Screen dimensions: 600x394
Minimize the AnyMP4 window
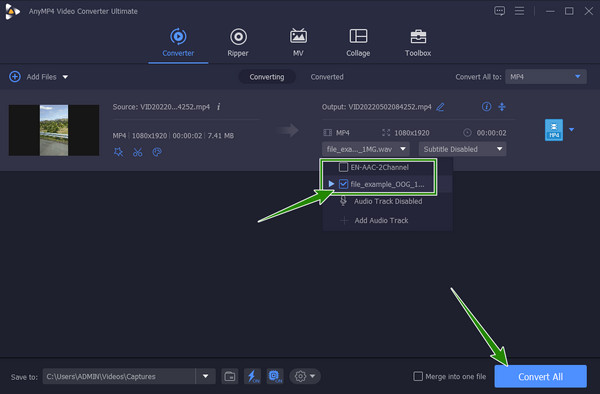pyautogui.click(x=550, y=11)
